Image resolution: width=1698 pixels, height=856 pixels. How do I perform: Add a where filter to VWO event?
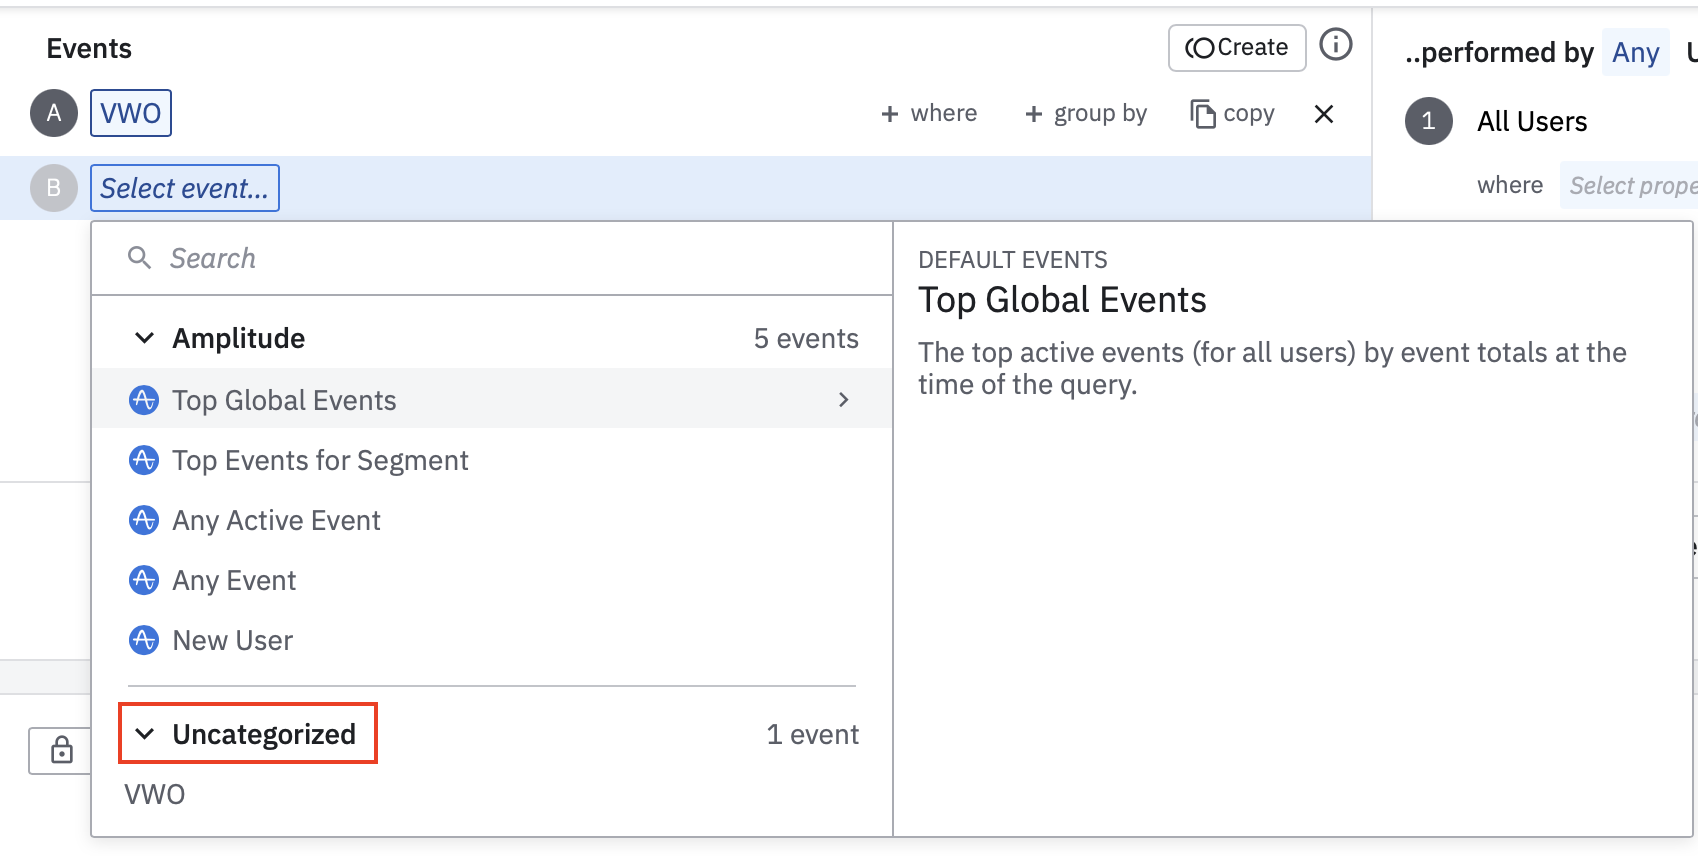929,114
